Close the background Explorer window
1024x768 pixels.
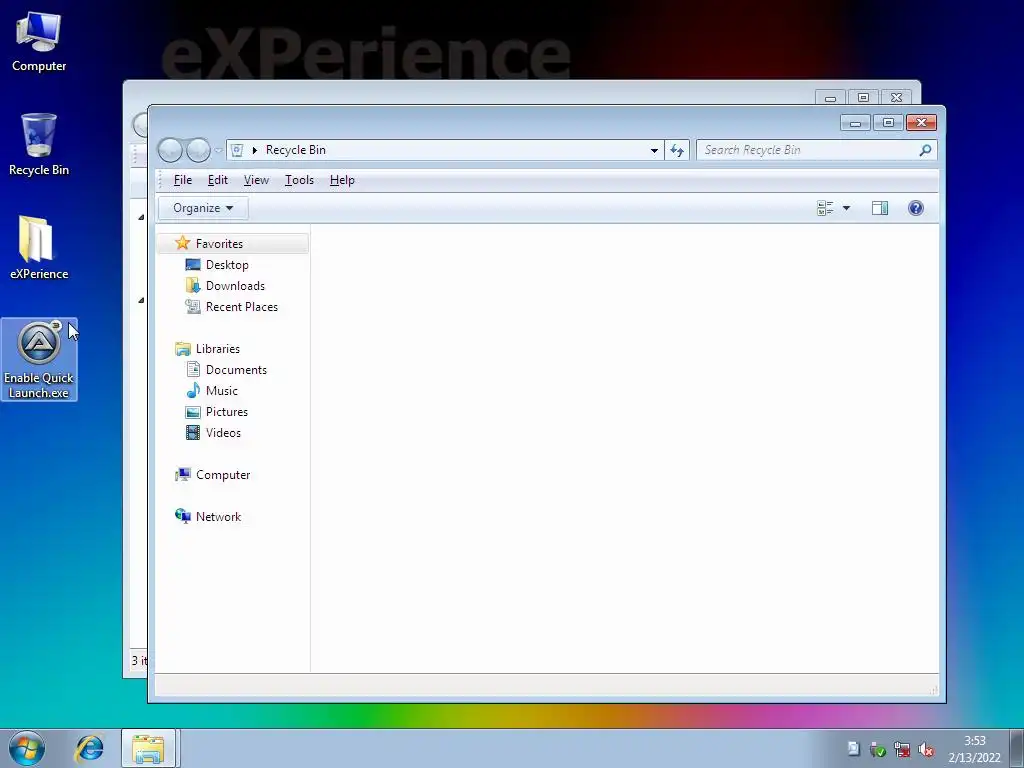pyautogui.click(x=897, y=98)
